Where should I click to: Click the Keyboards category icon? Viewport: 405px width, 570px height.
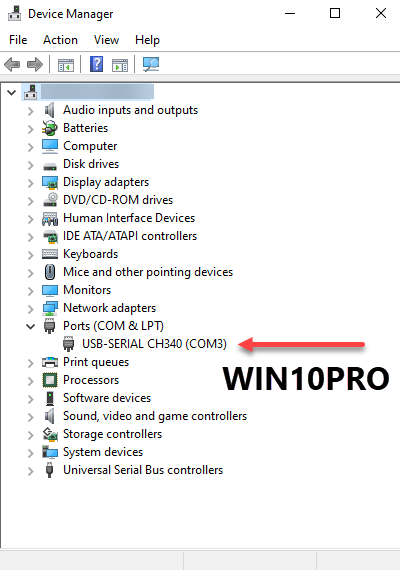[50, 254]
